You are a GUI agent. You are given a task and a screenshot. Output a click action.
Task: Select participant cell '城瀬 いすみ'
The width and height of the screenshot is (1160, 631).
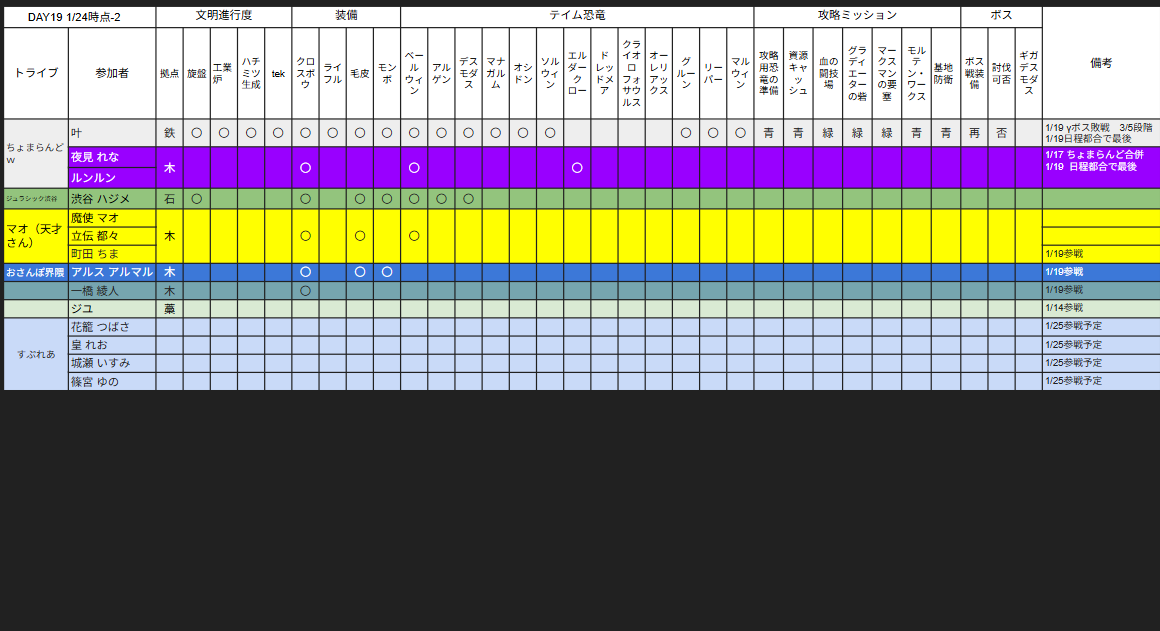point(112,363)
